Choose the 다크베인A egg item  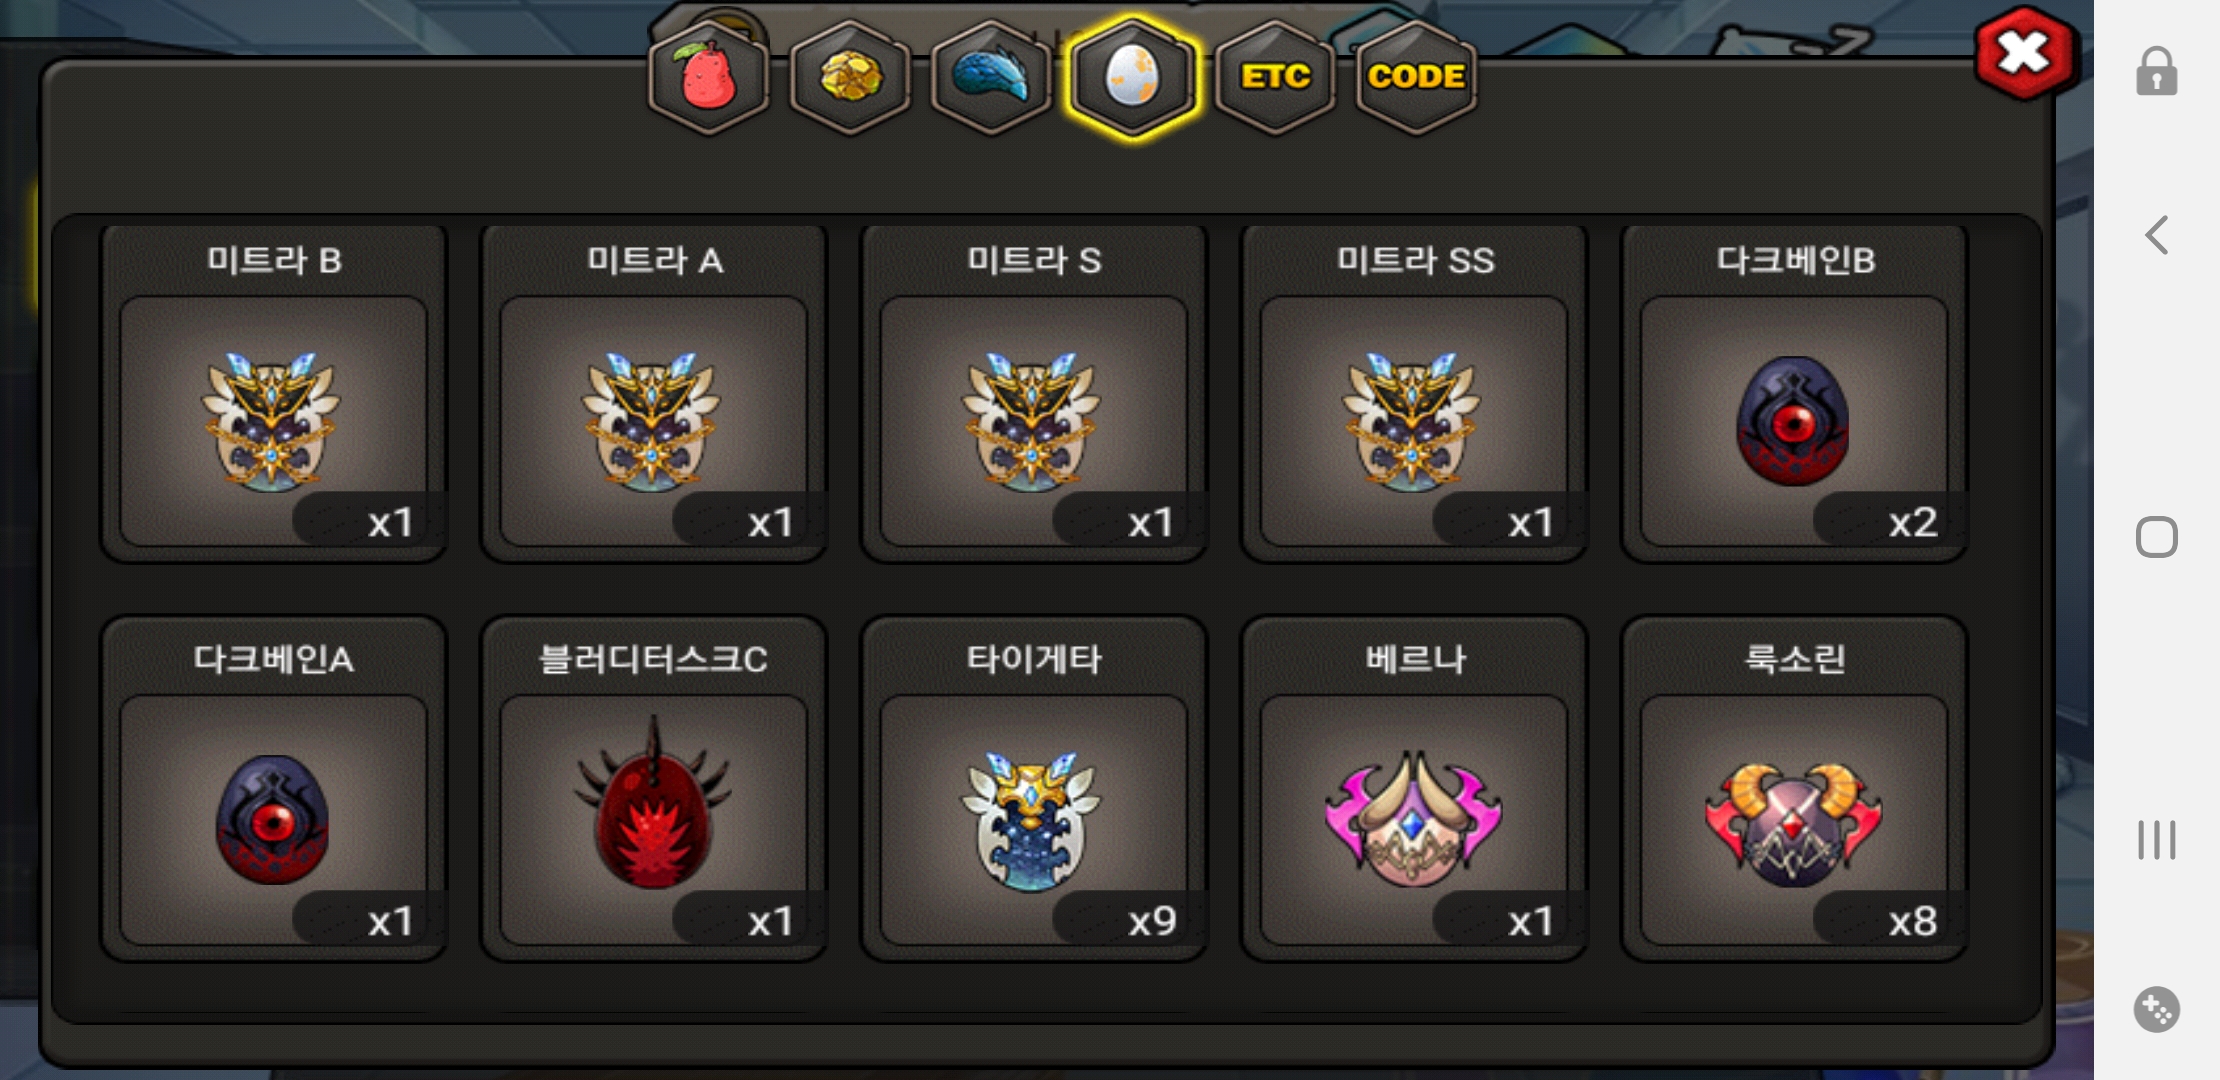(273, 790)
